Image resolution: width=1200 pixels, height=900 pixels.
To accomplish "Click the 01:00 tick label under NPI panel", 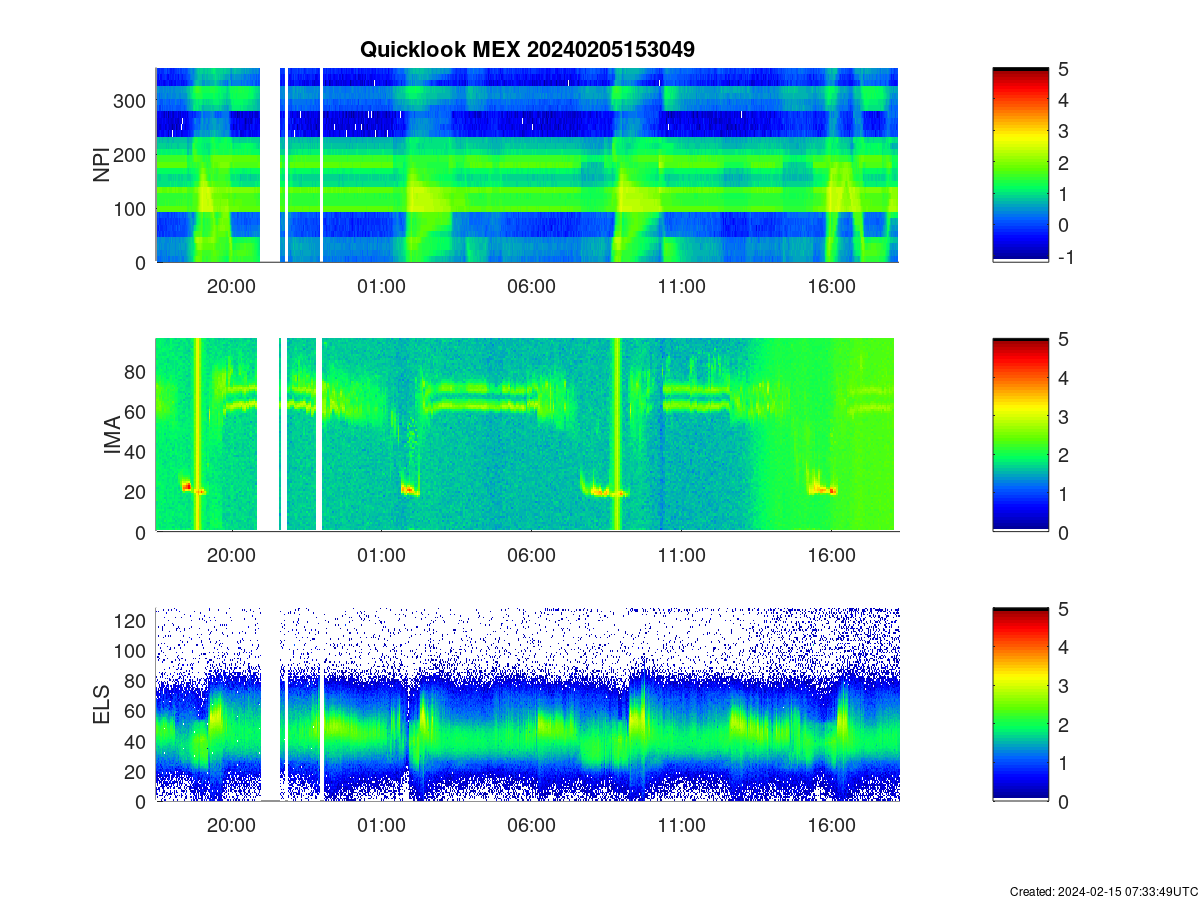I will (x=381, y=286).
